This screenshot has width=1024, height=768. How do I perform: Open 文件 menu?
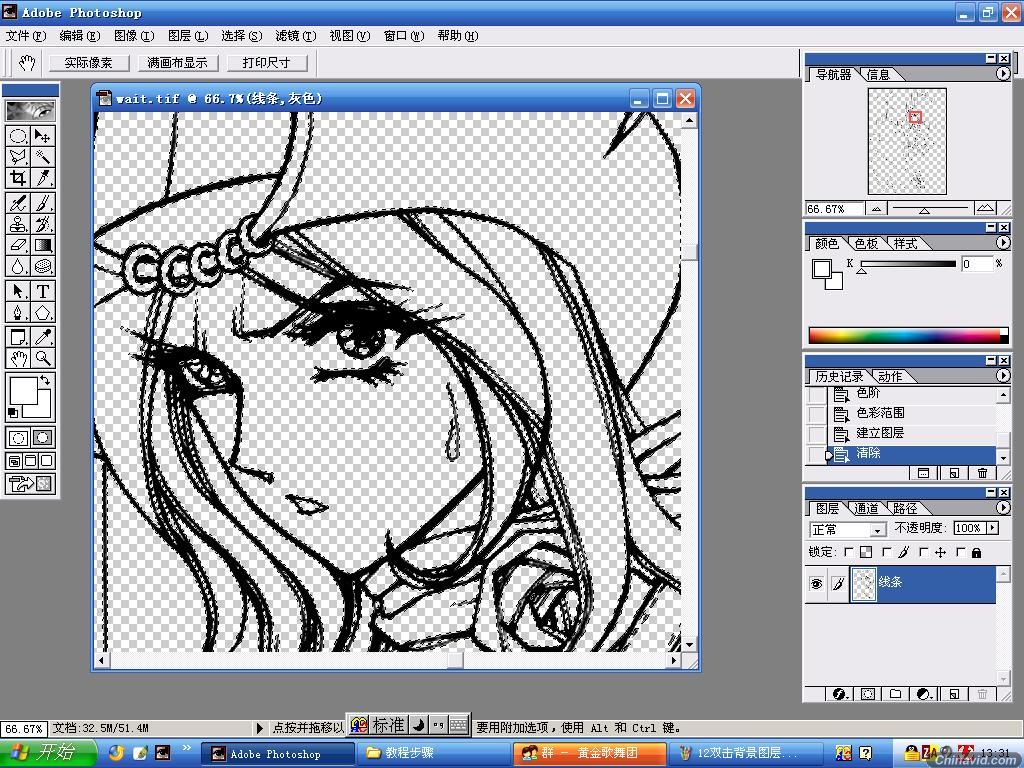[x=25, y=36]
